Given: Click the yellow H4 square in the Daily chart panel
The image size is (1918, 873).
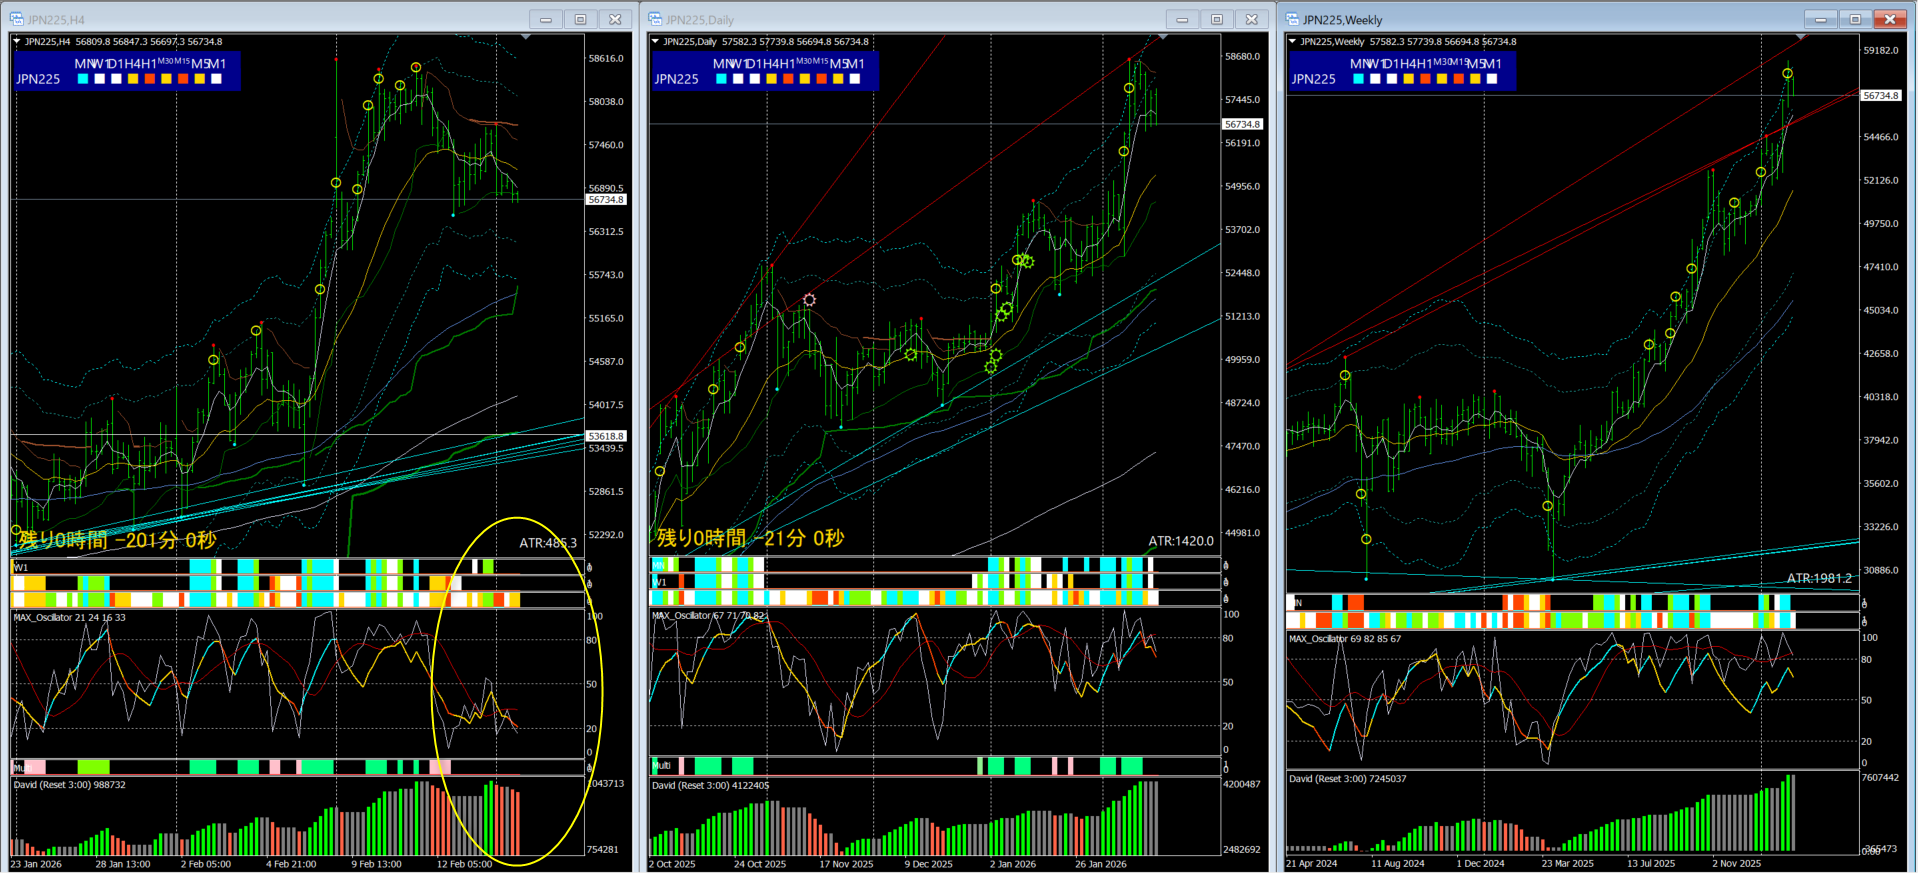Looking at the screenshot, I should [771, 79].
